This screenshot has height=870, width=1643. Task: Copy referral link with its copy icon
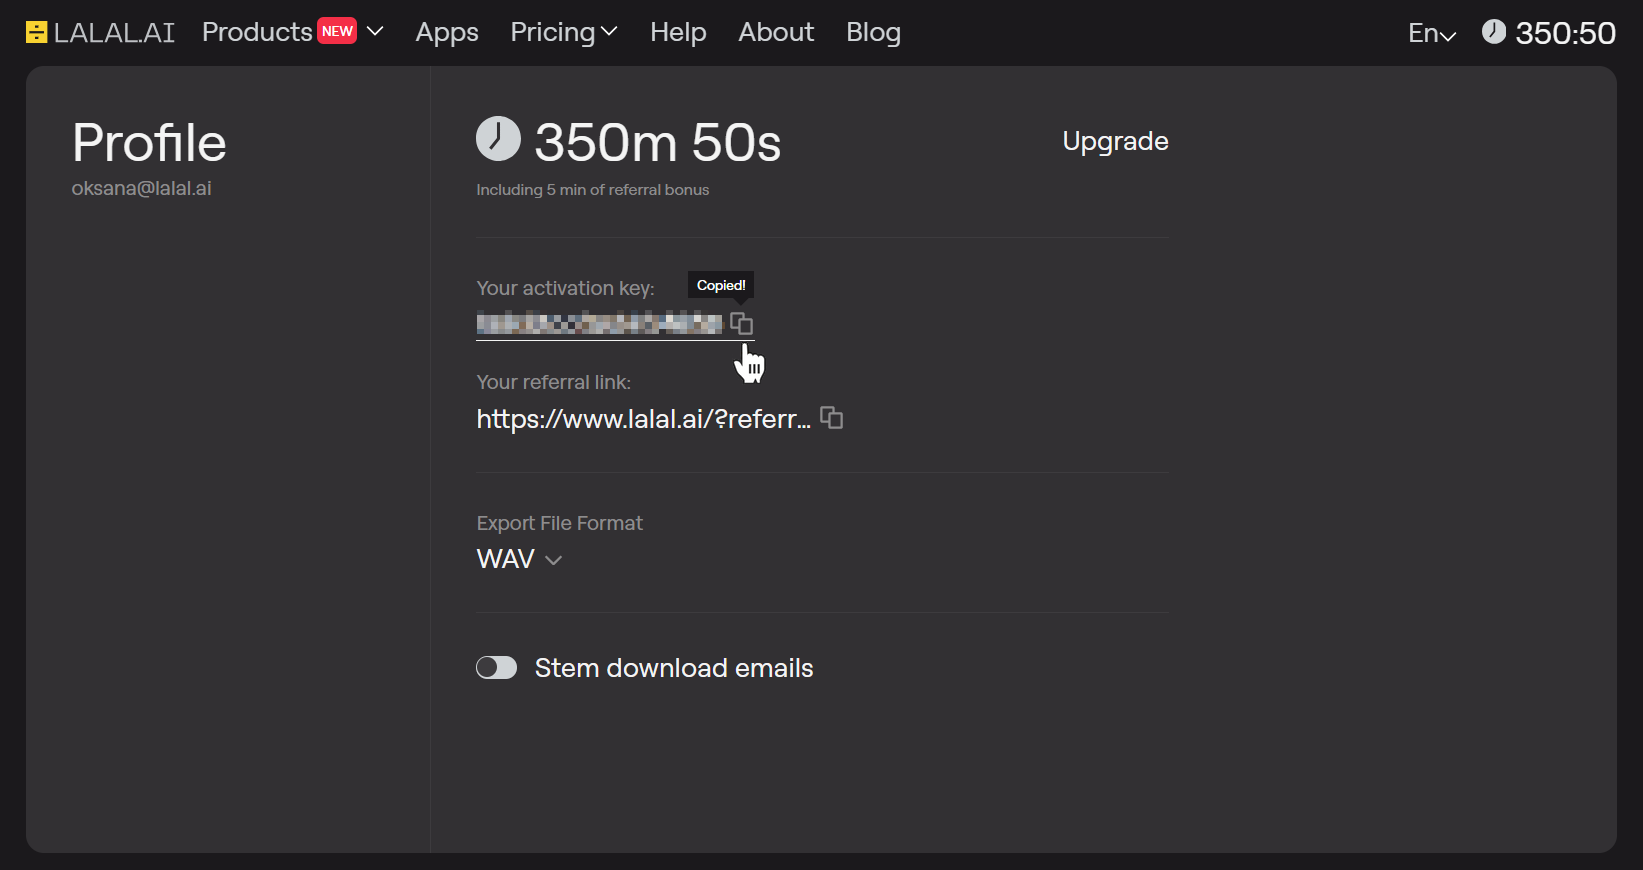831,417
